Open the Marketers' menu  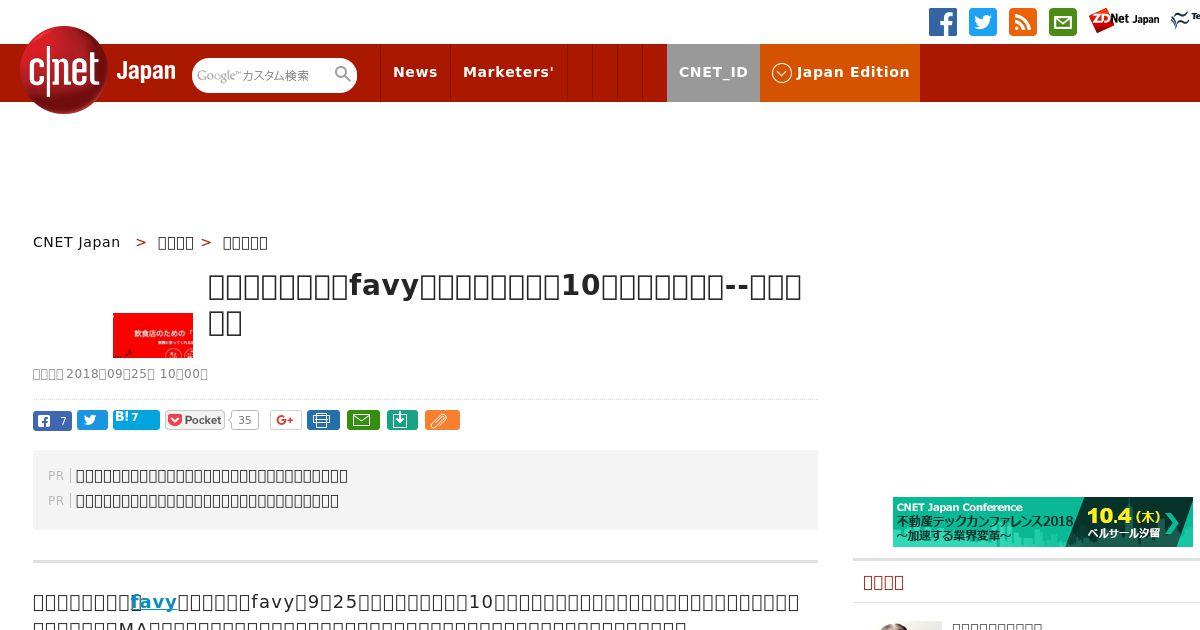coord(508,72)
